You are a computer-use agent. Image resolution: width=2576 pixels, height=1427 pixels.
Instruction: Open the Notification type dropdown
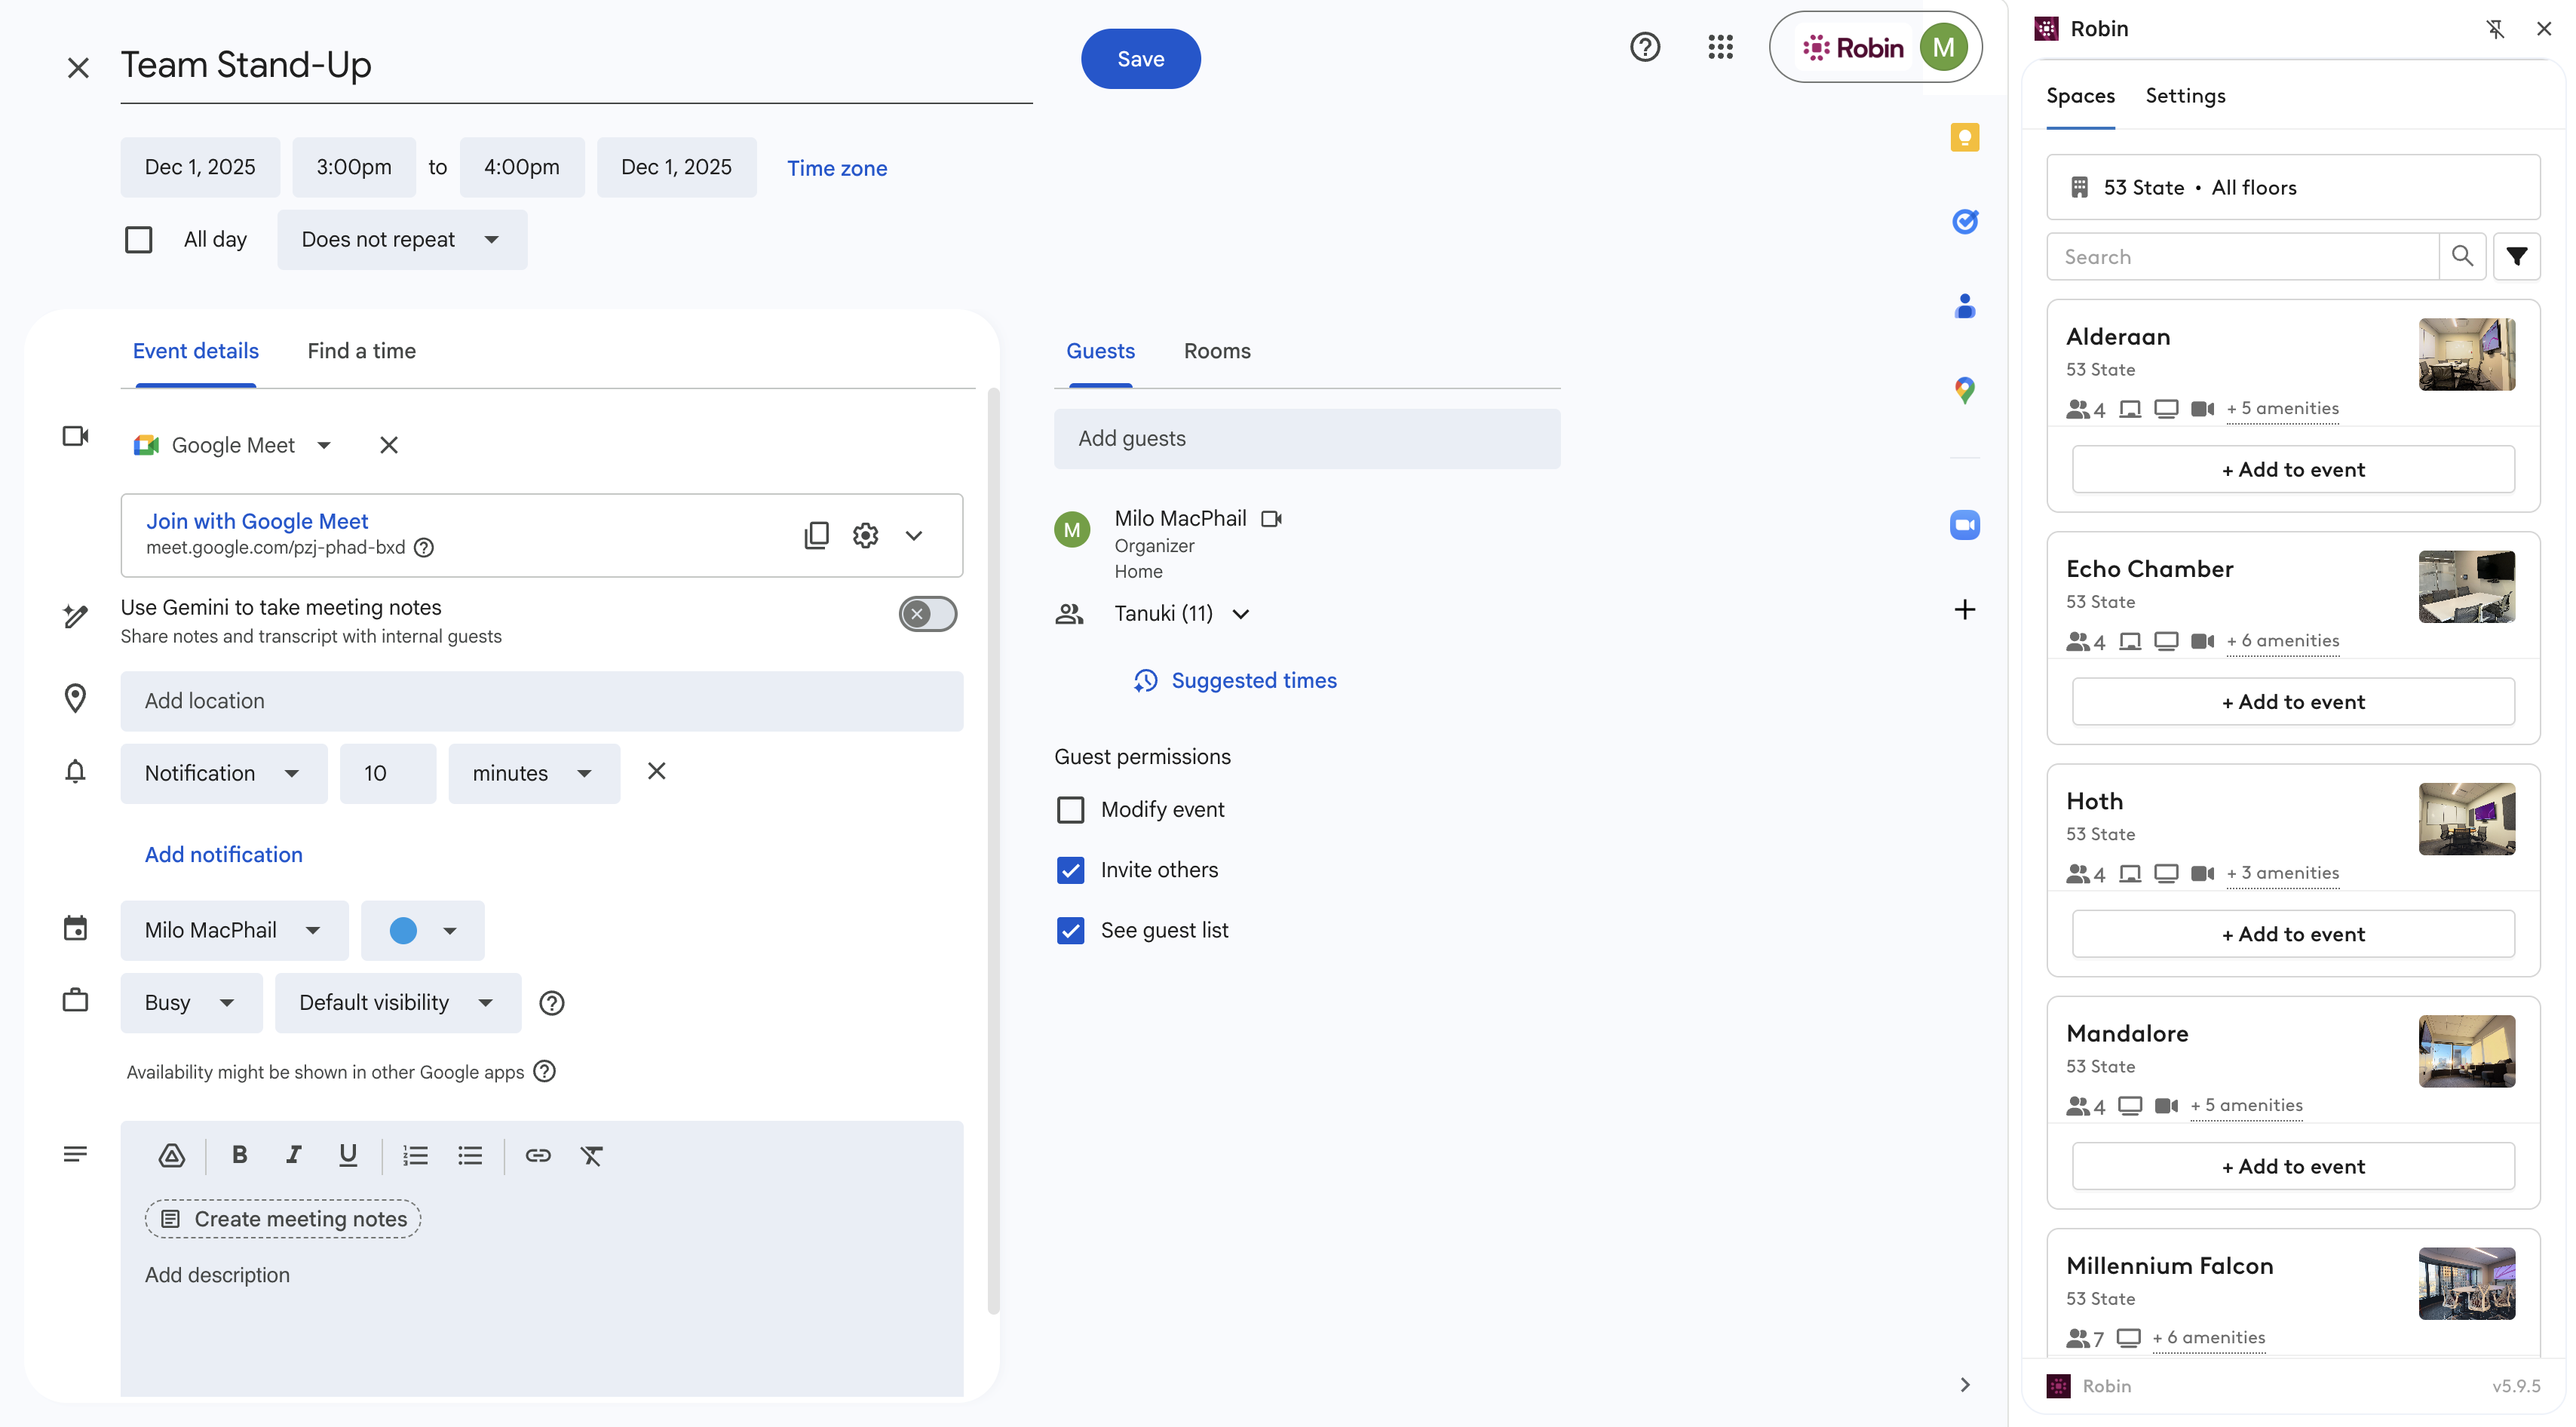pos(223,773)
